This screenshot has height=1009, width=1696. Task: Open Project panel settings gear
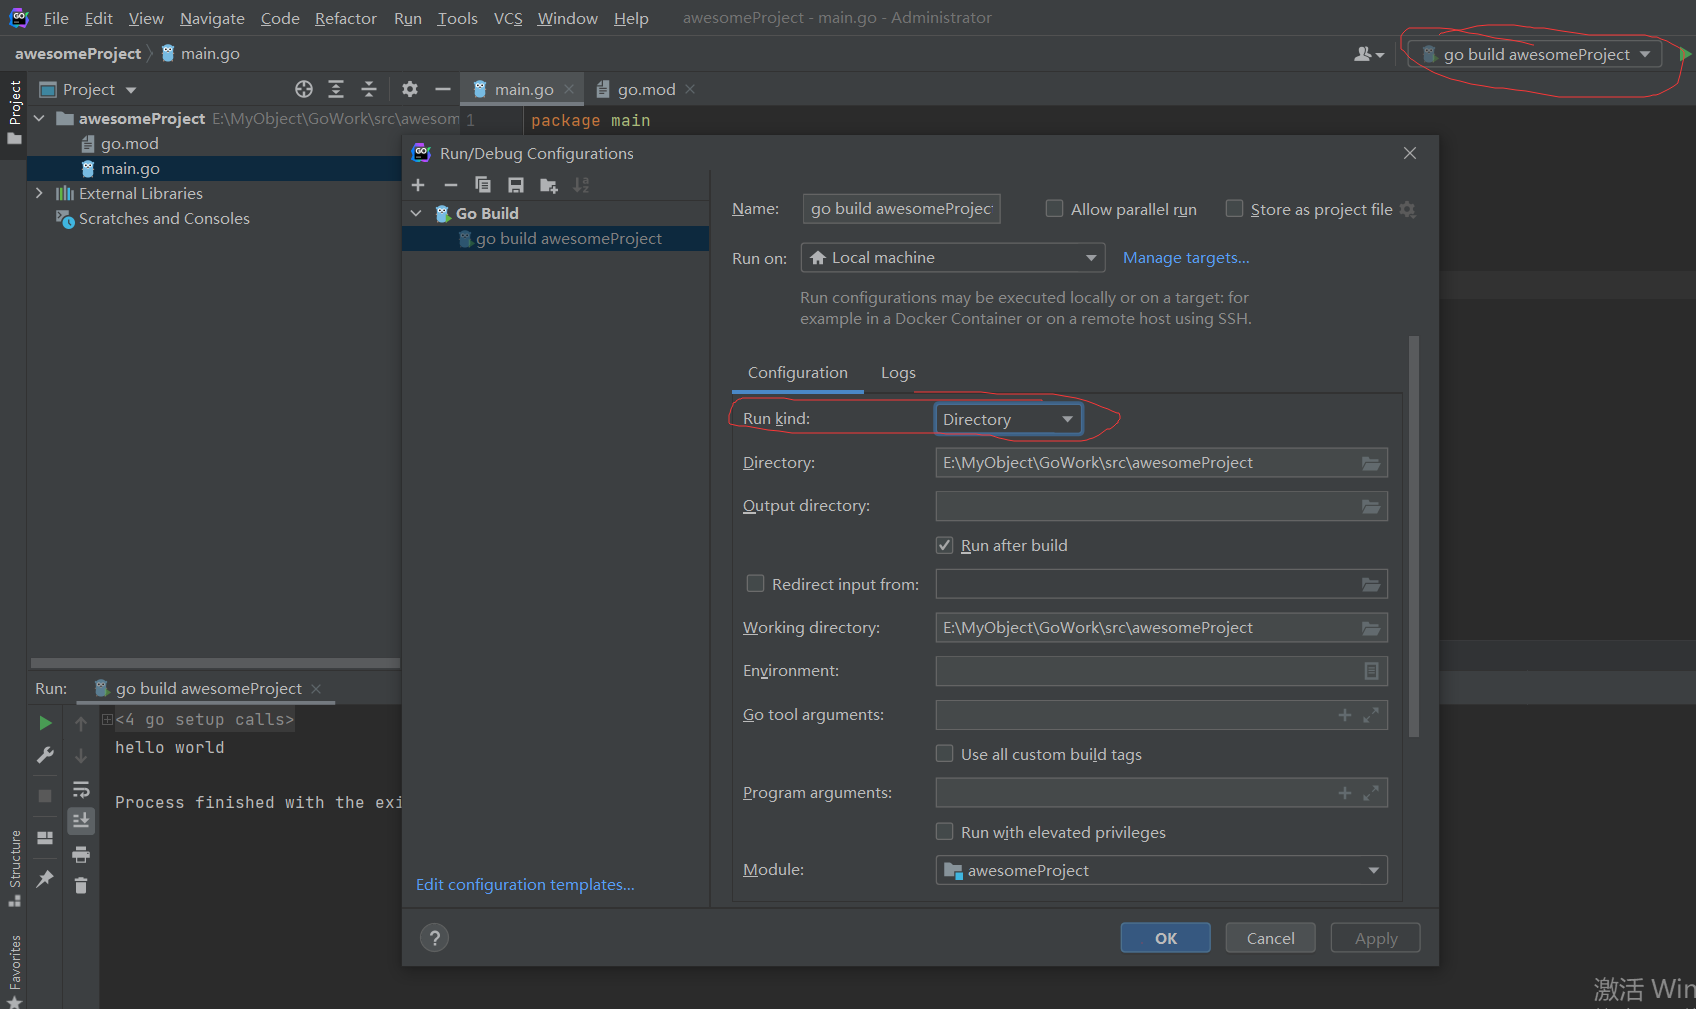[410, 89]
